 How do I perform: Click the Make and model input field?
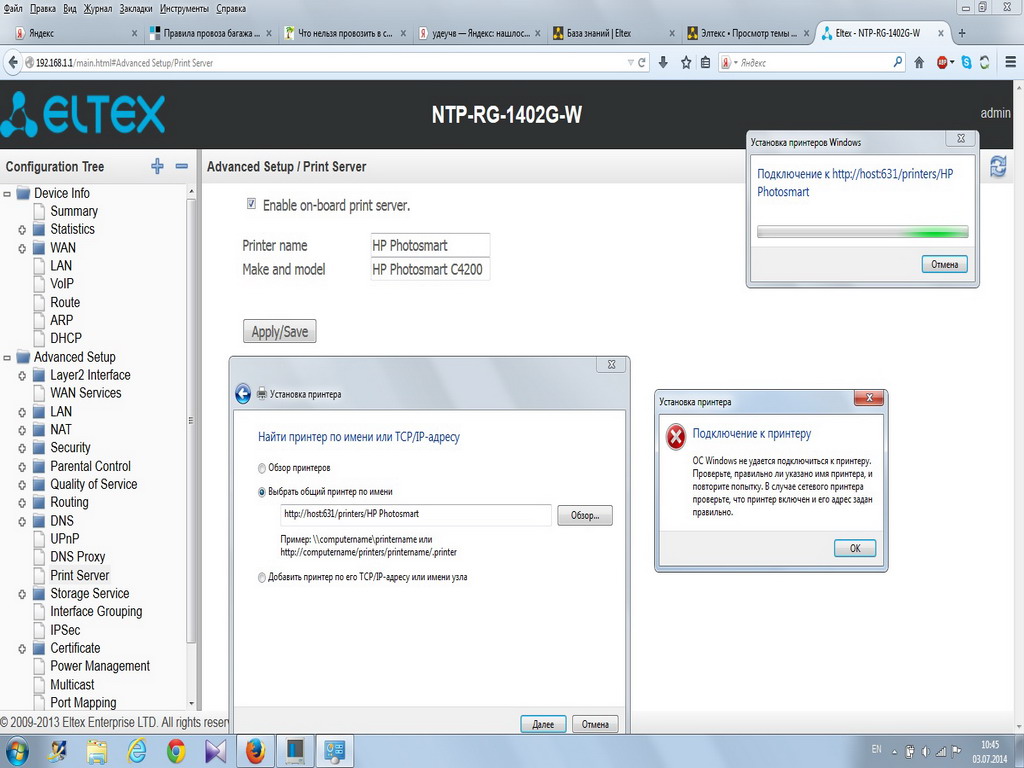point(430,269)
